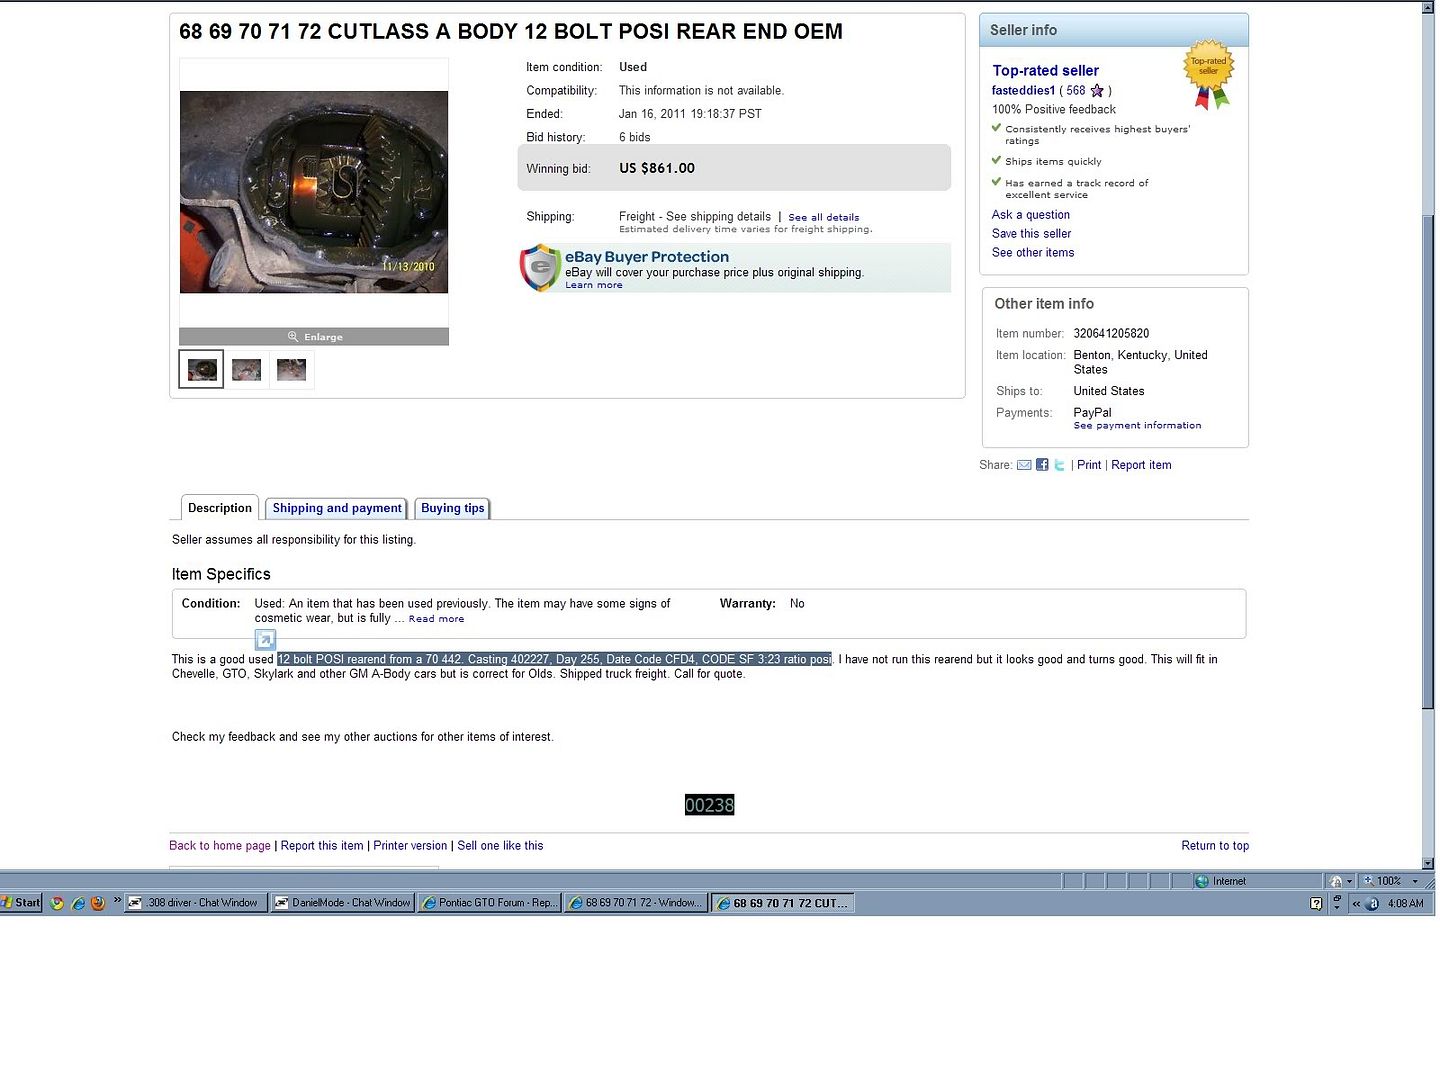Click Sell one like this link
1440x1080 pixels.
[x=500, y=846]
